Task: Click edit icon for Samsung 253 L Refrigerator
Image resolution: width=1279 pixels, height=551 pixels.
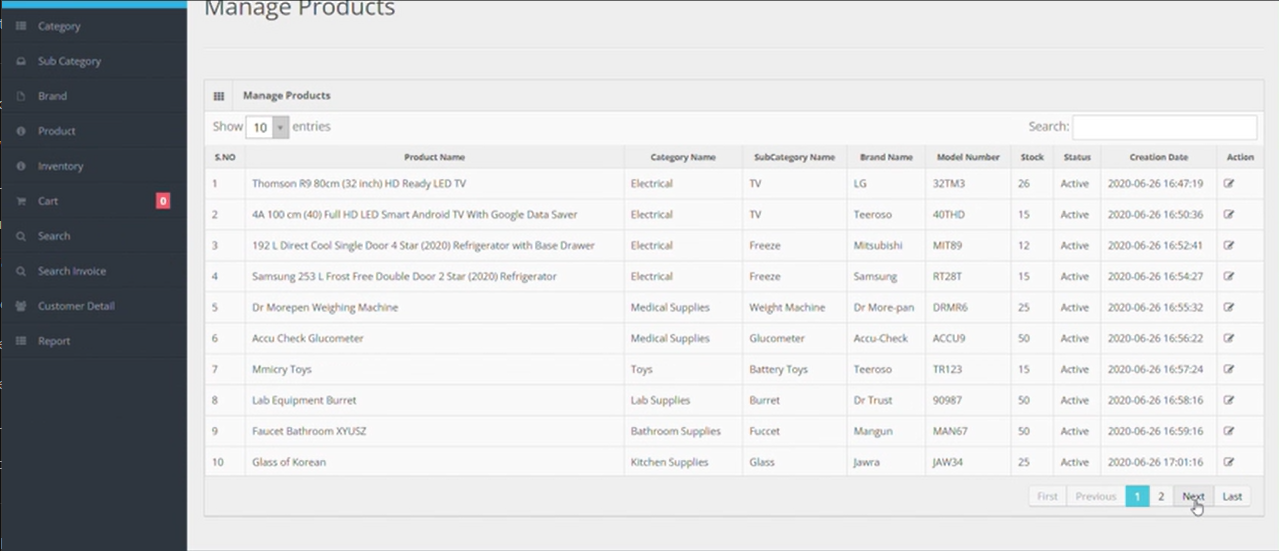Action: click(x=1229, y=277)
